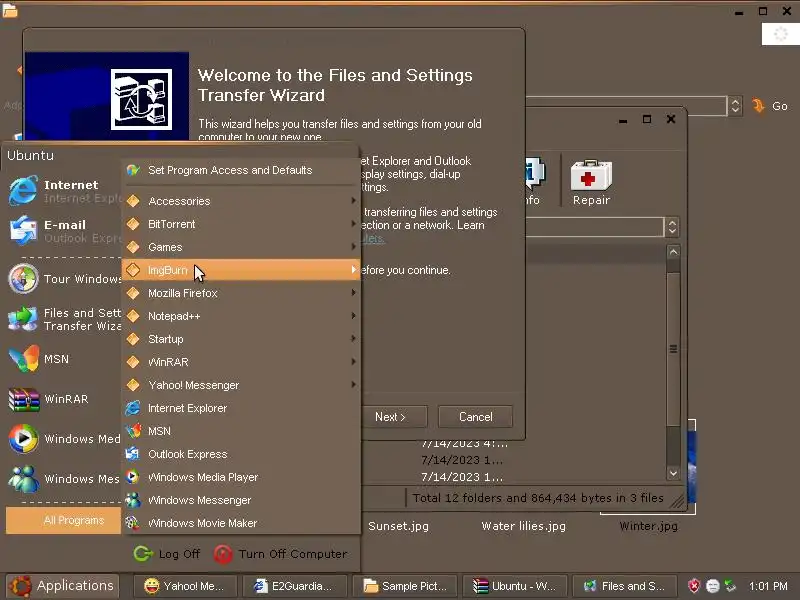Viewport: 800px width, 600px height.
Task: Launch MSN from All Programs list
Action: 240,431
